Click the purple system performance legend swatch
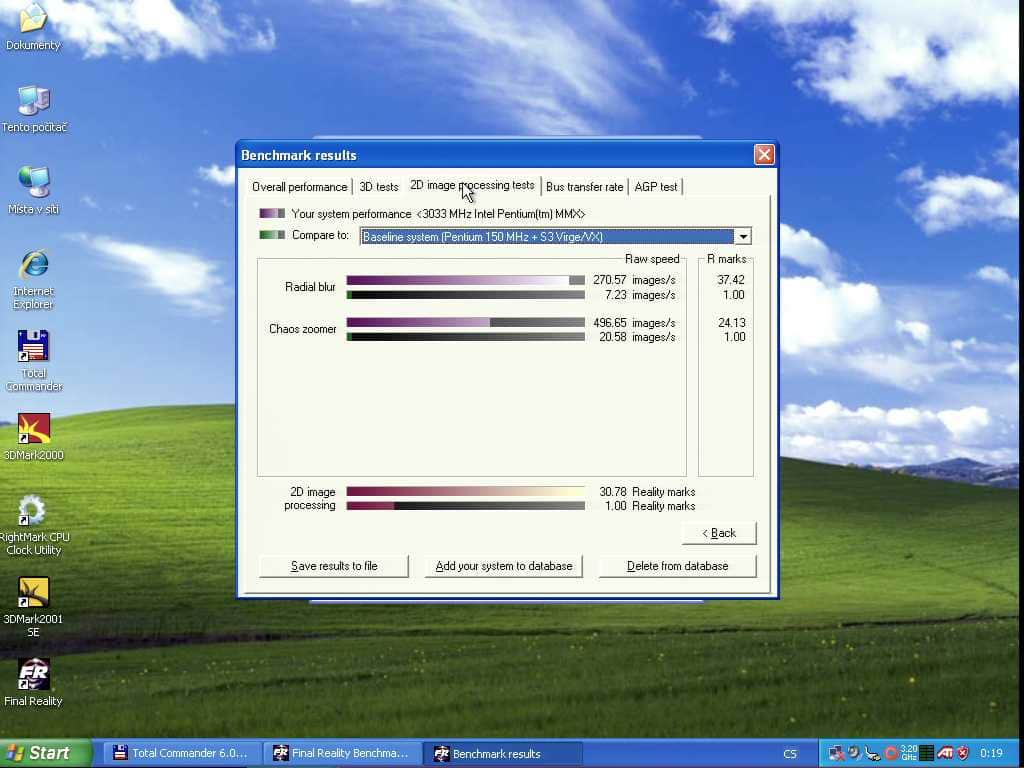Screen dimensions: 1024x768 coord(272,214)
